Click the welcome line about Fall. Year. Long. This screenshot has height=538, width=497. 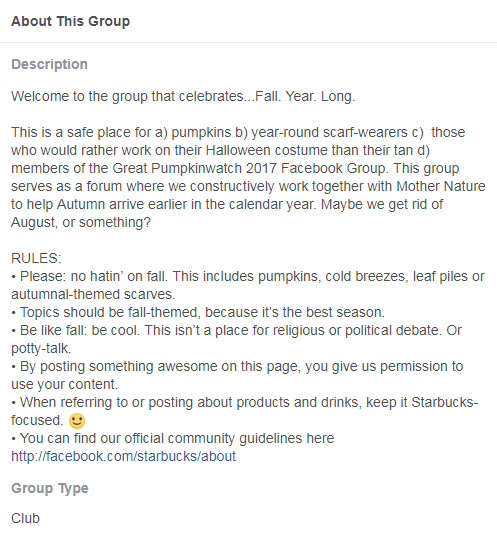(x=183, y=96)
